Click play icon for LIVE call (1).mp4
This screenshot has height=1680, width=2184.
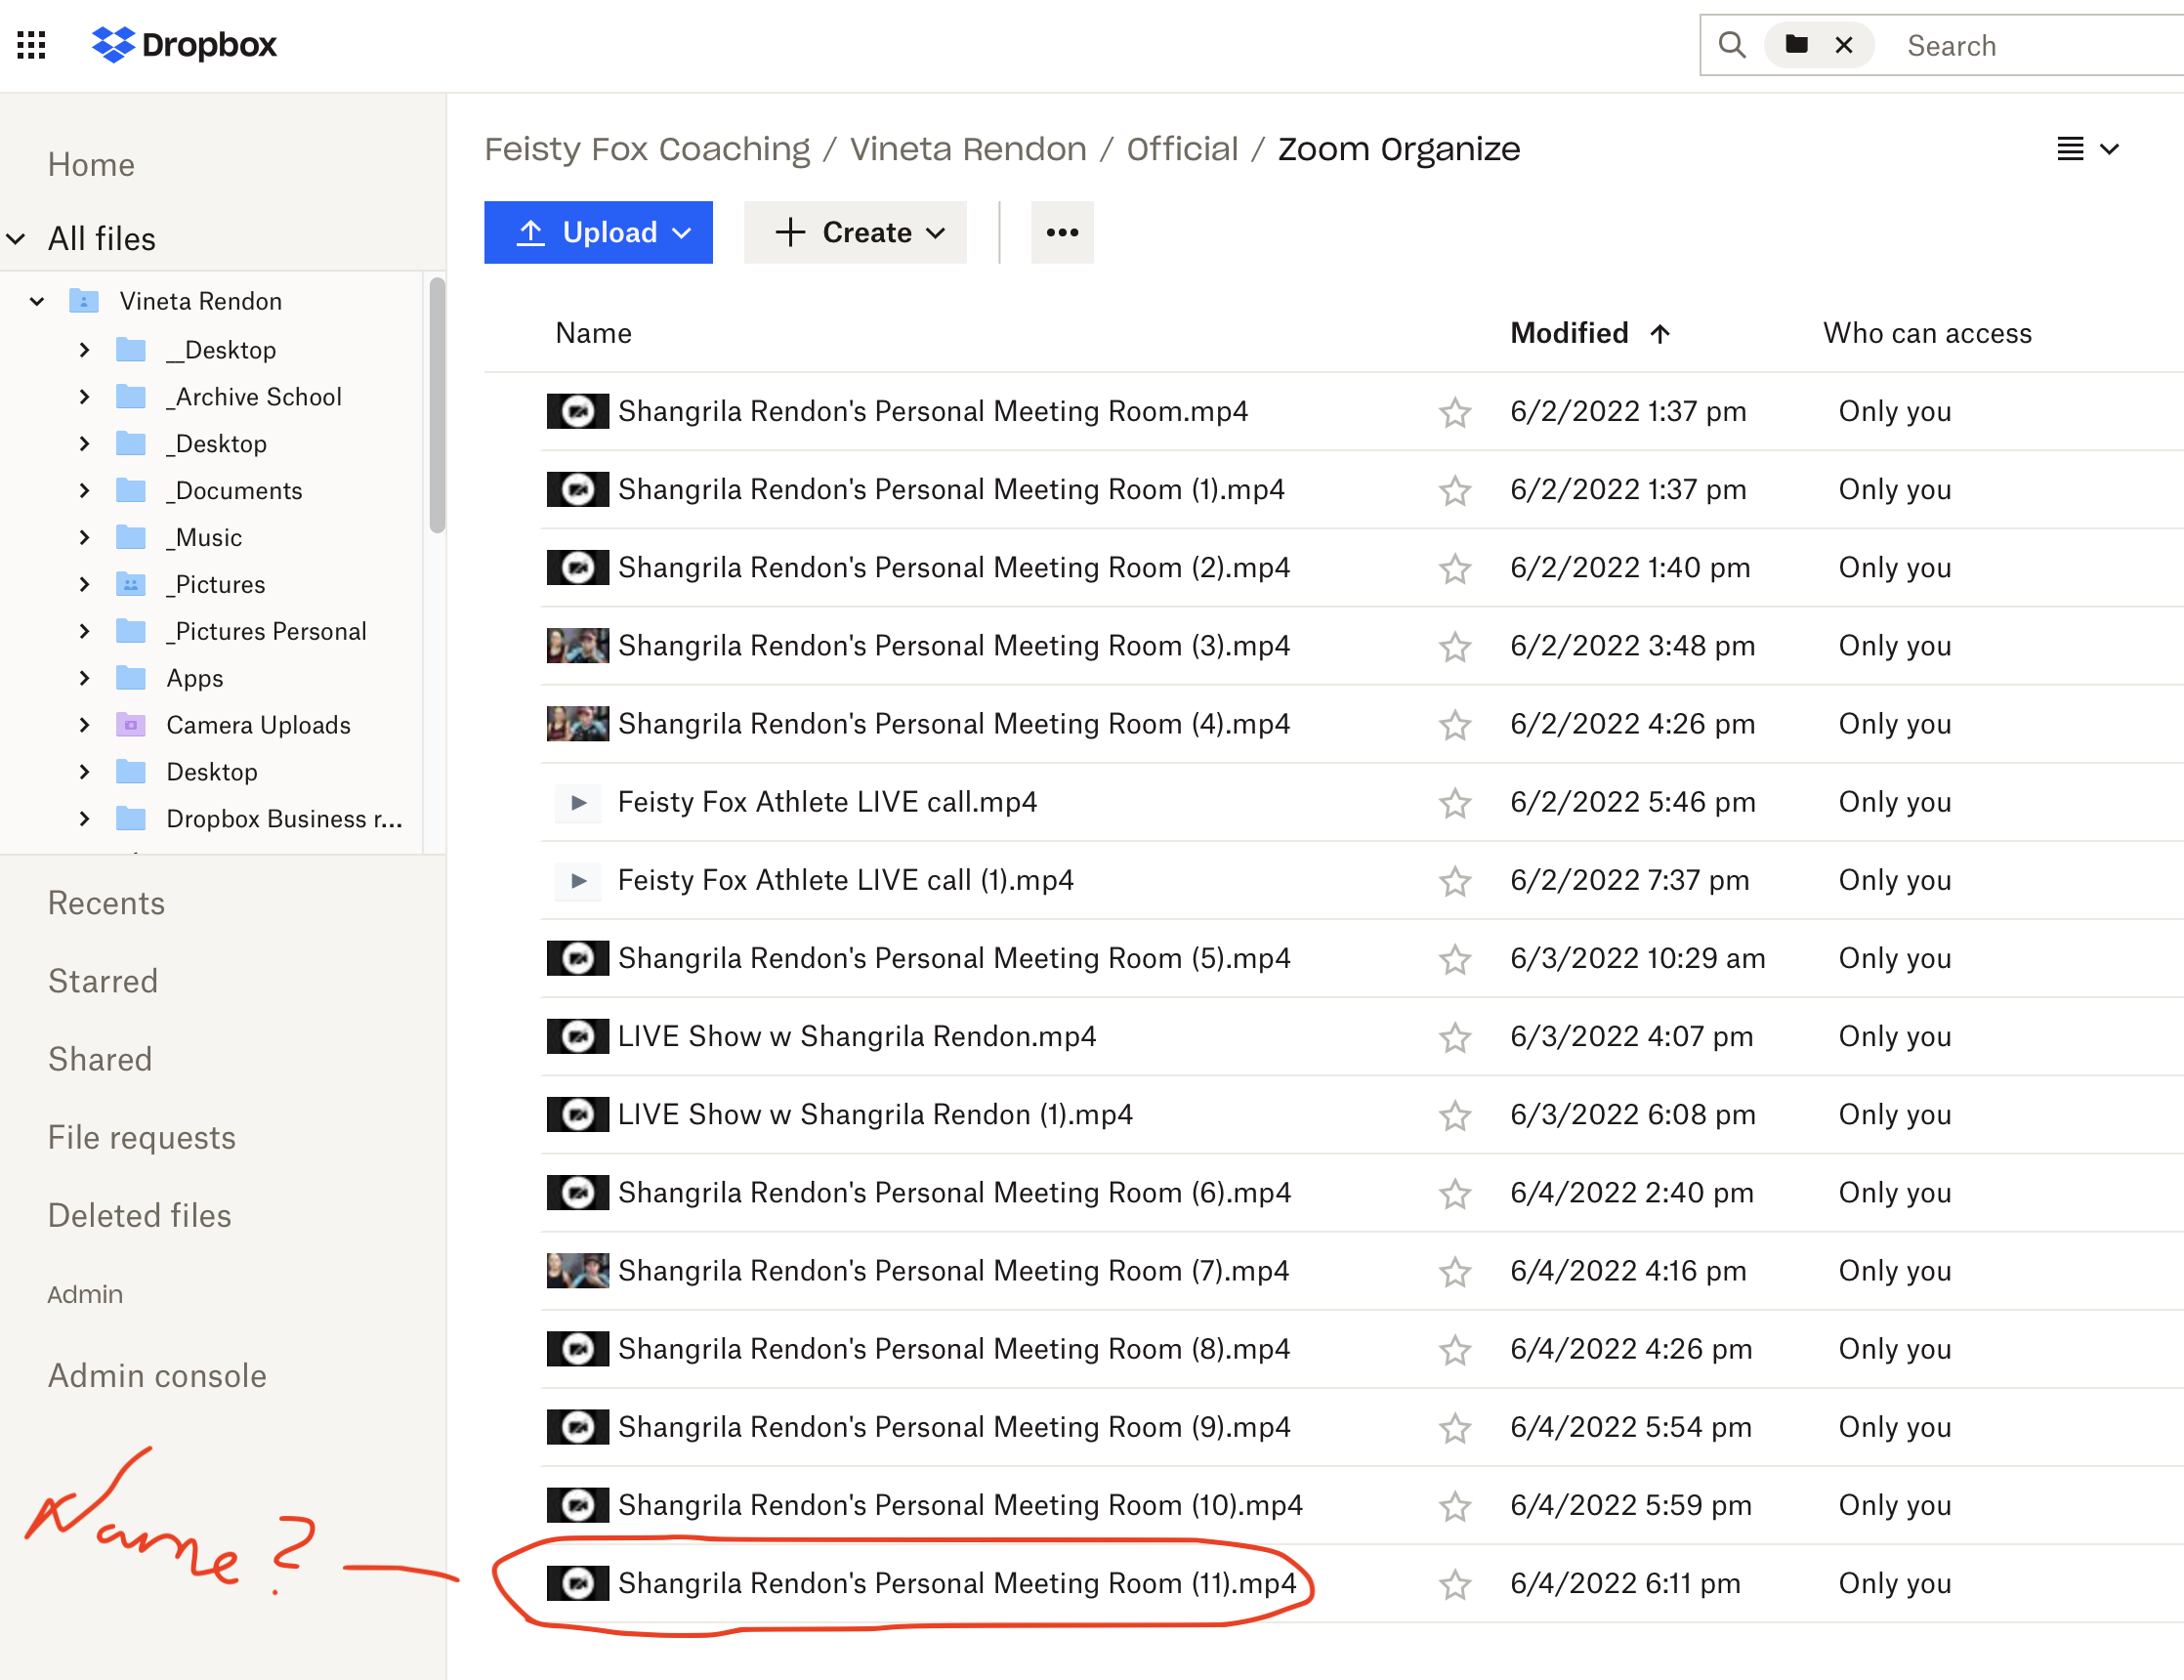point(578,880)
